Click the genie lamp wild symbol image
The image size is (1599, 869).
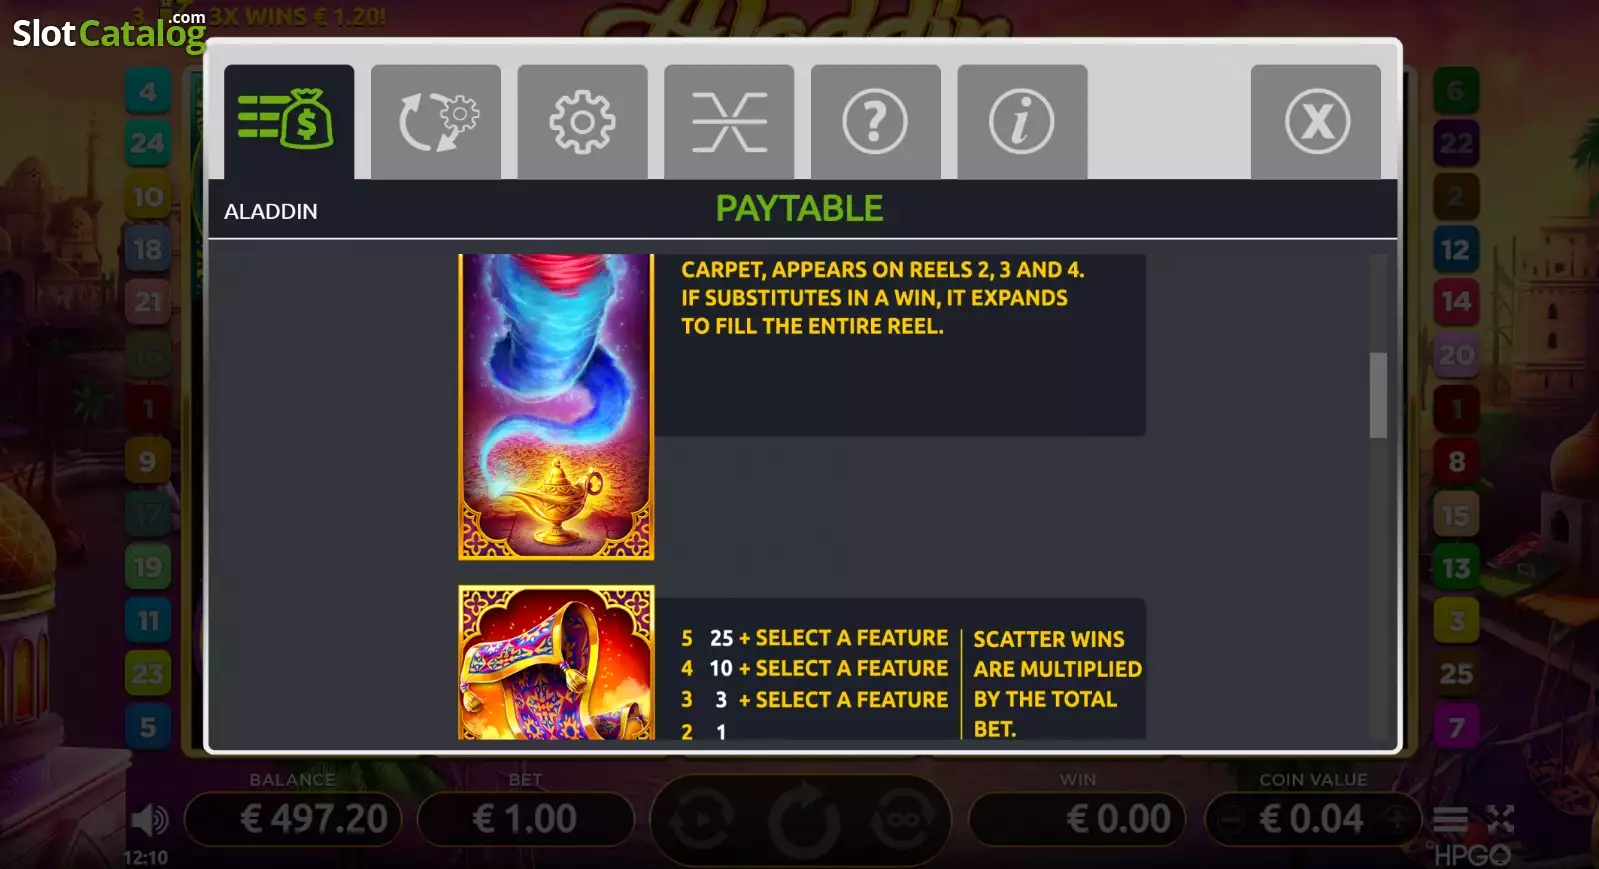pos(556,406)
